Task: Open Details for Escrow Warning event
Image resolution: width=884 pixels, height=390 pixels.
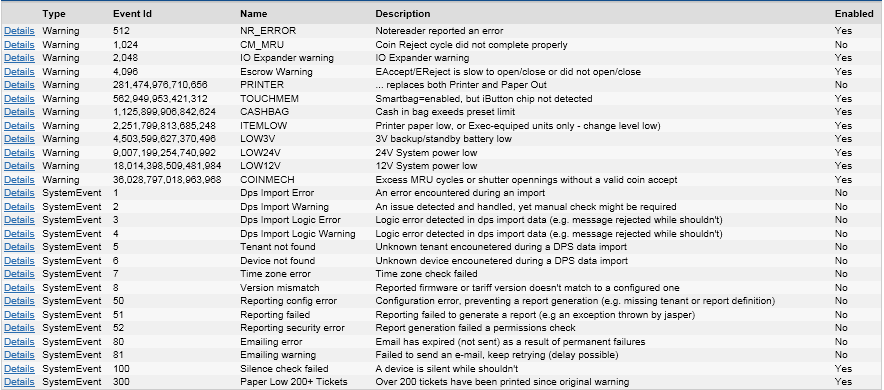Action: pos(19,72)
